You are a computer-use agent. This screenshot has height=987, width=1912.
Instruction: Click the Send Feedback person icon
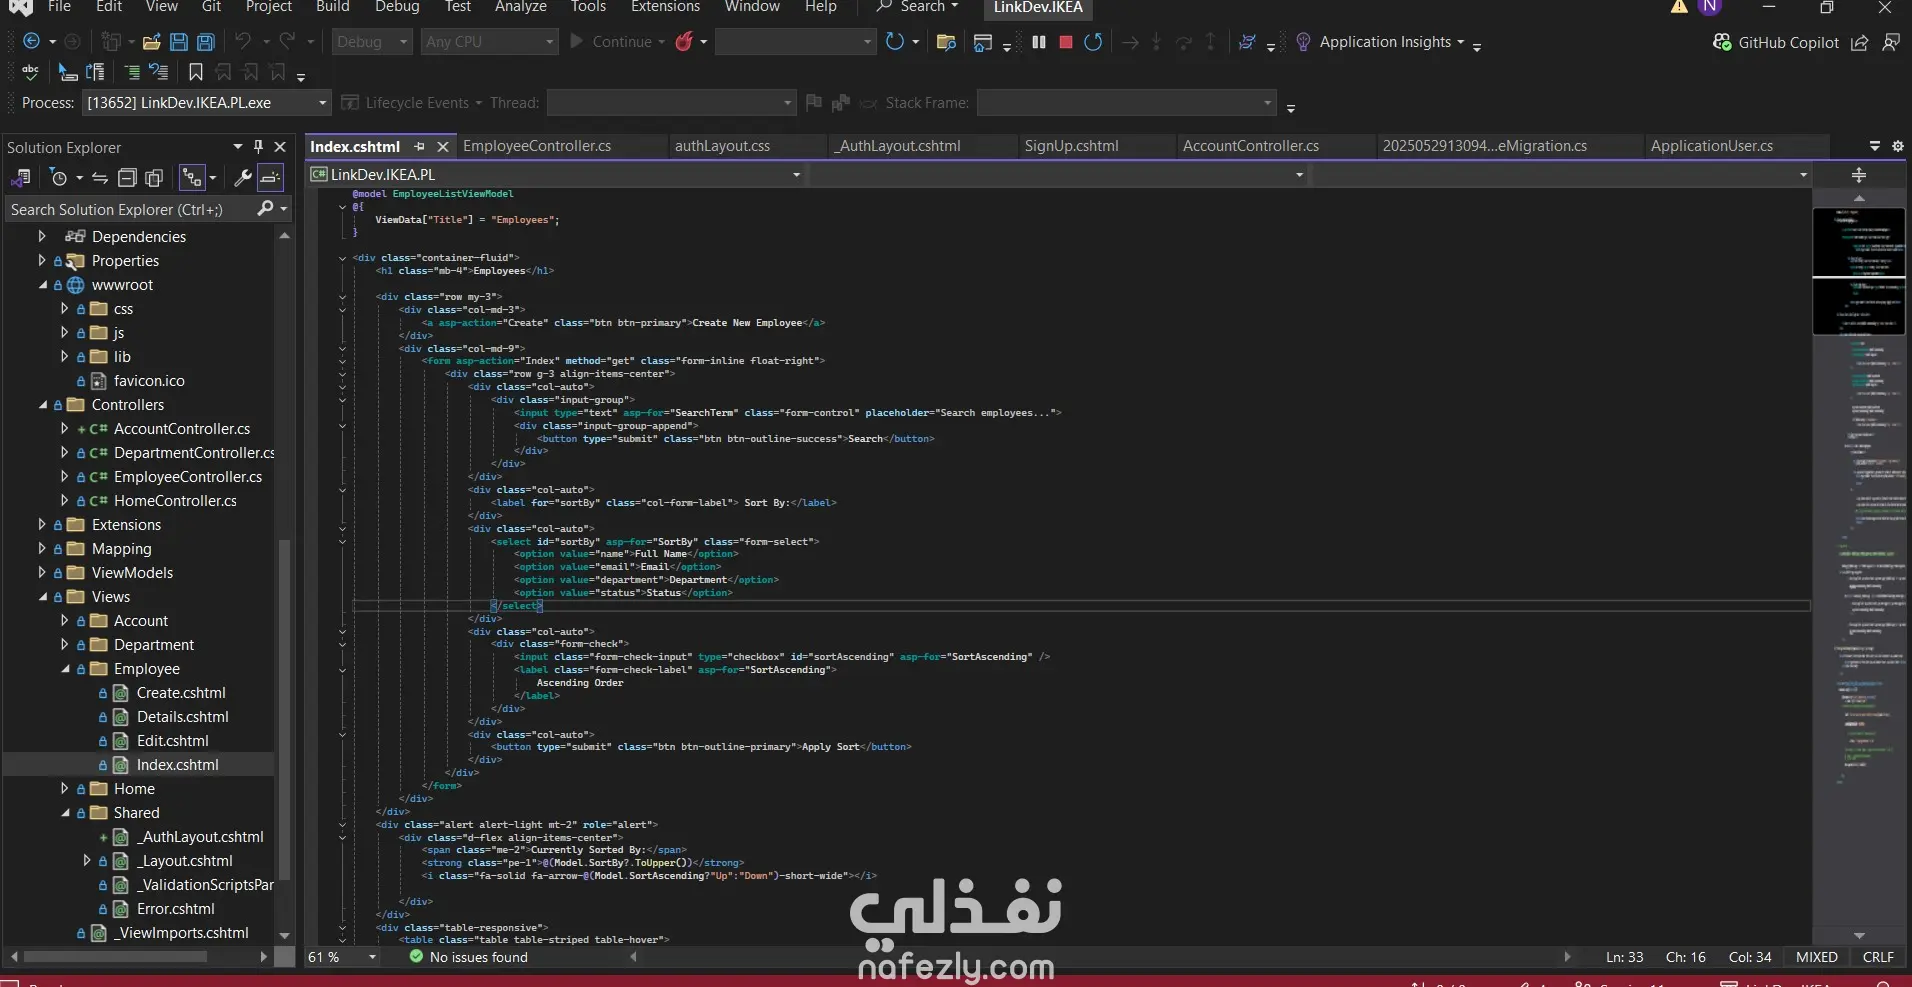(1891, 42)
